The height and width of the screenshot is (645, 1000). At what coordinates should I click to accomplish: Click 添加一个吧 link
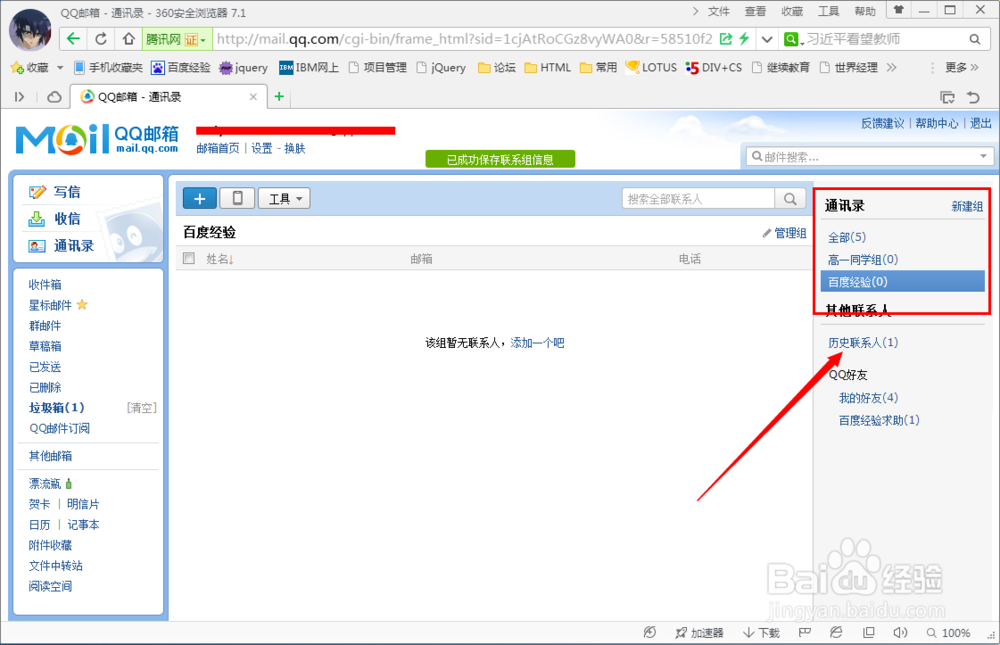click(x=537, y=343)
